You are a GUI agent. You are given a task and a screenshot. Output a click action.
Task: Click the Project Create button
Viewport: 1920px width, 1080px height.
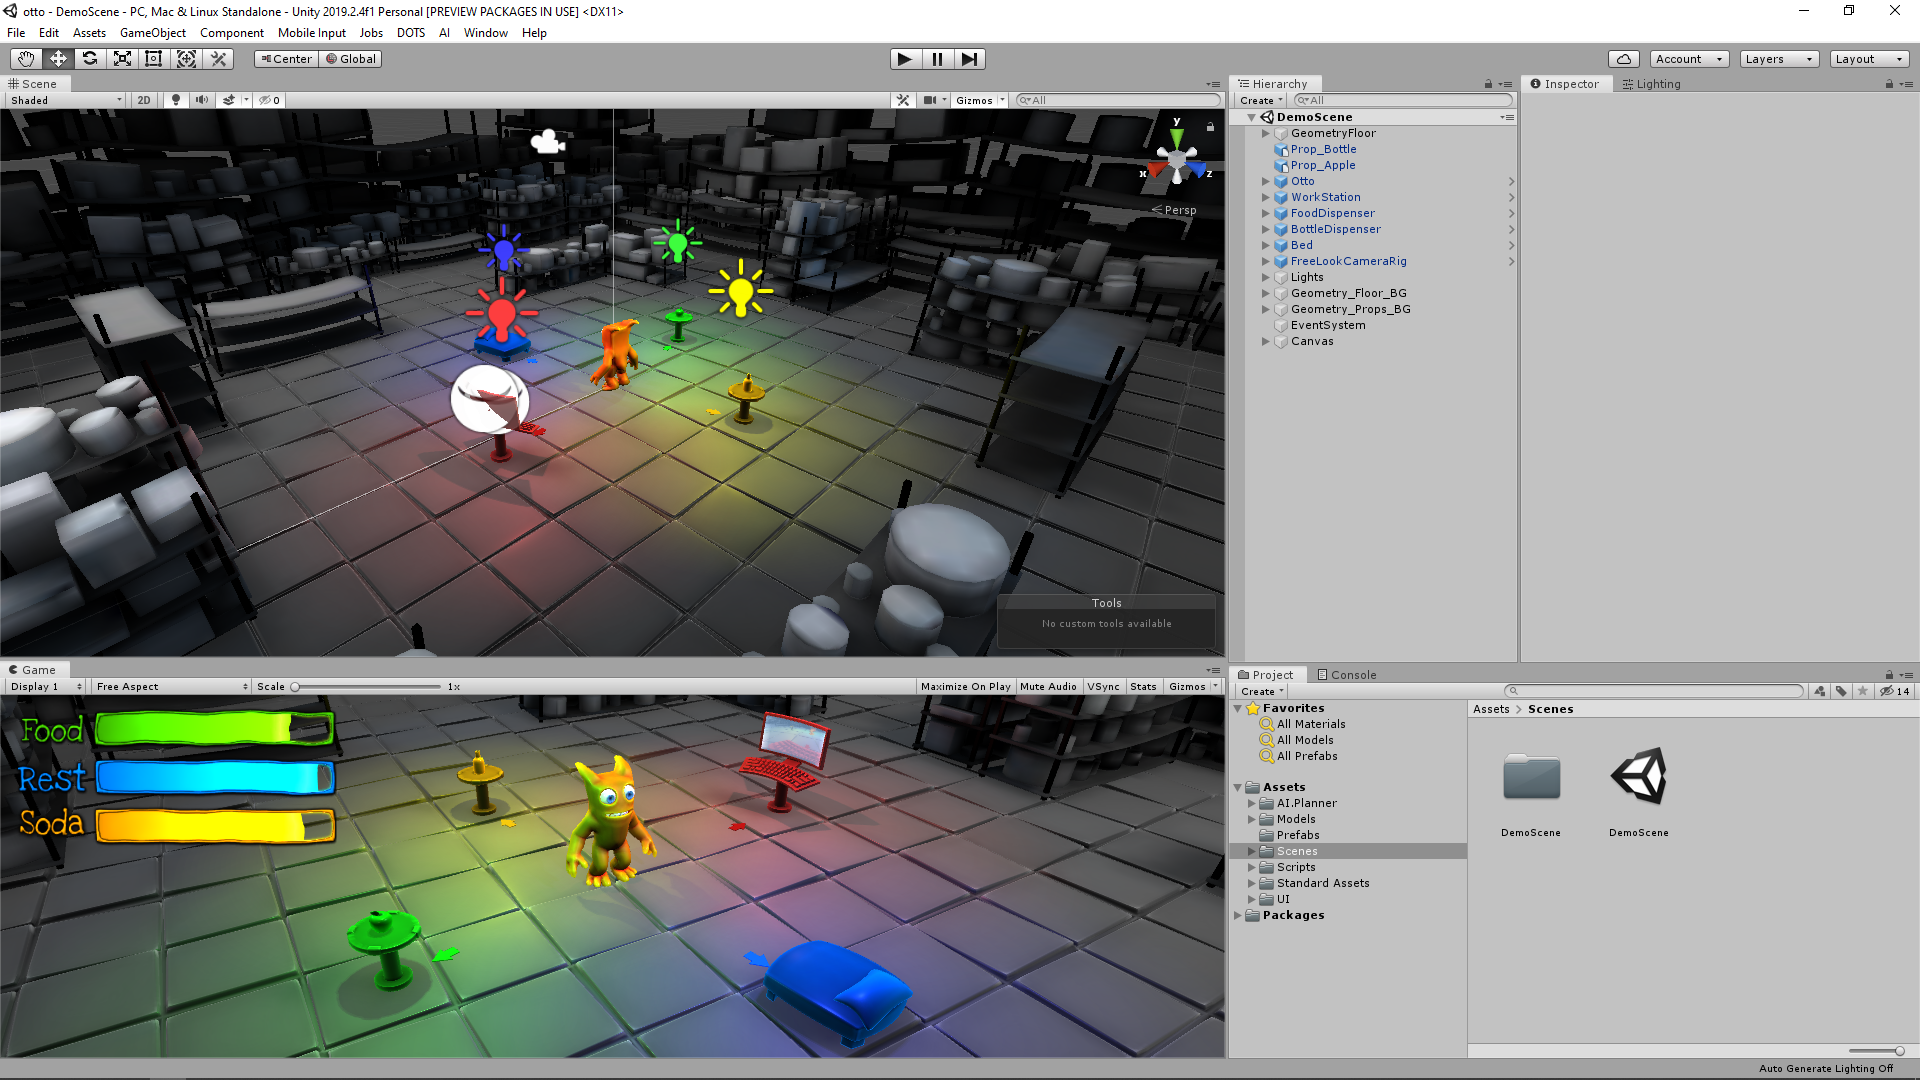coord(1262,691)
